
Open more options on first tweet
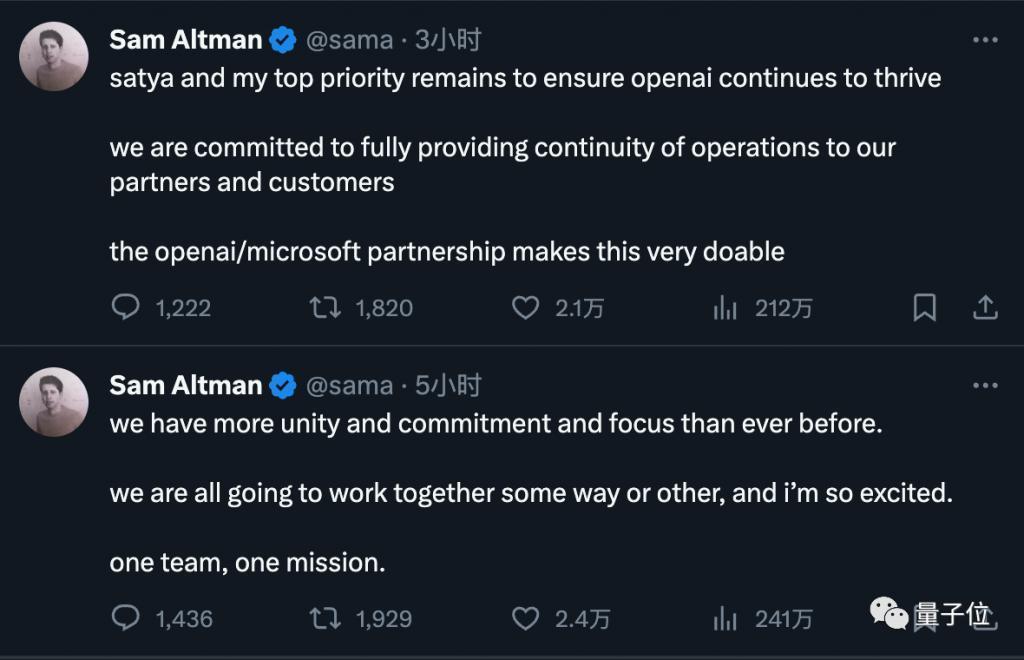tap(985, 40)
